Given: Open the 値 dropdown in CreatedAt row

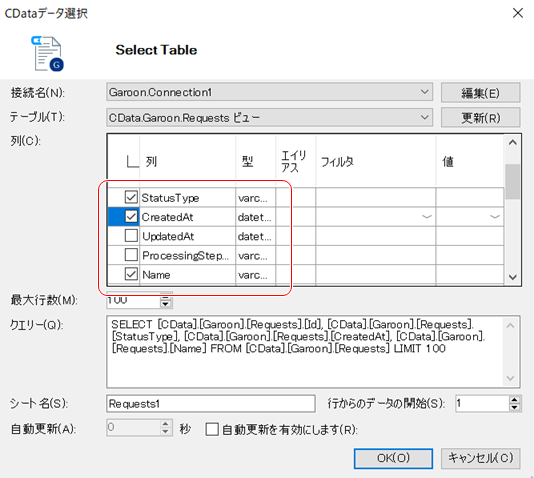Looking at the screenshot, I should (x=495, y=217).
